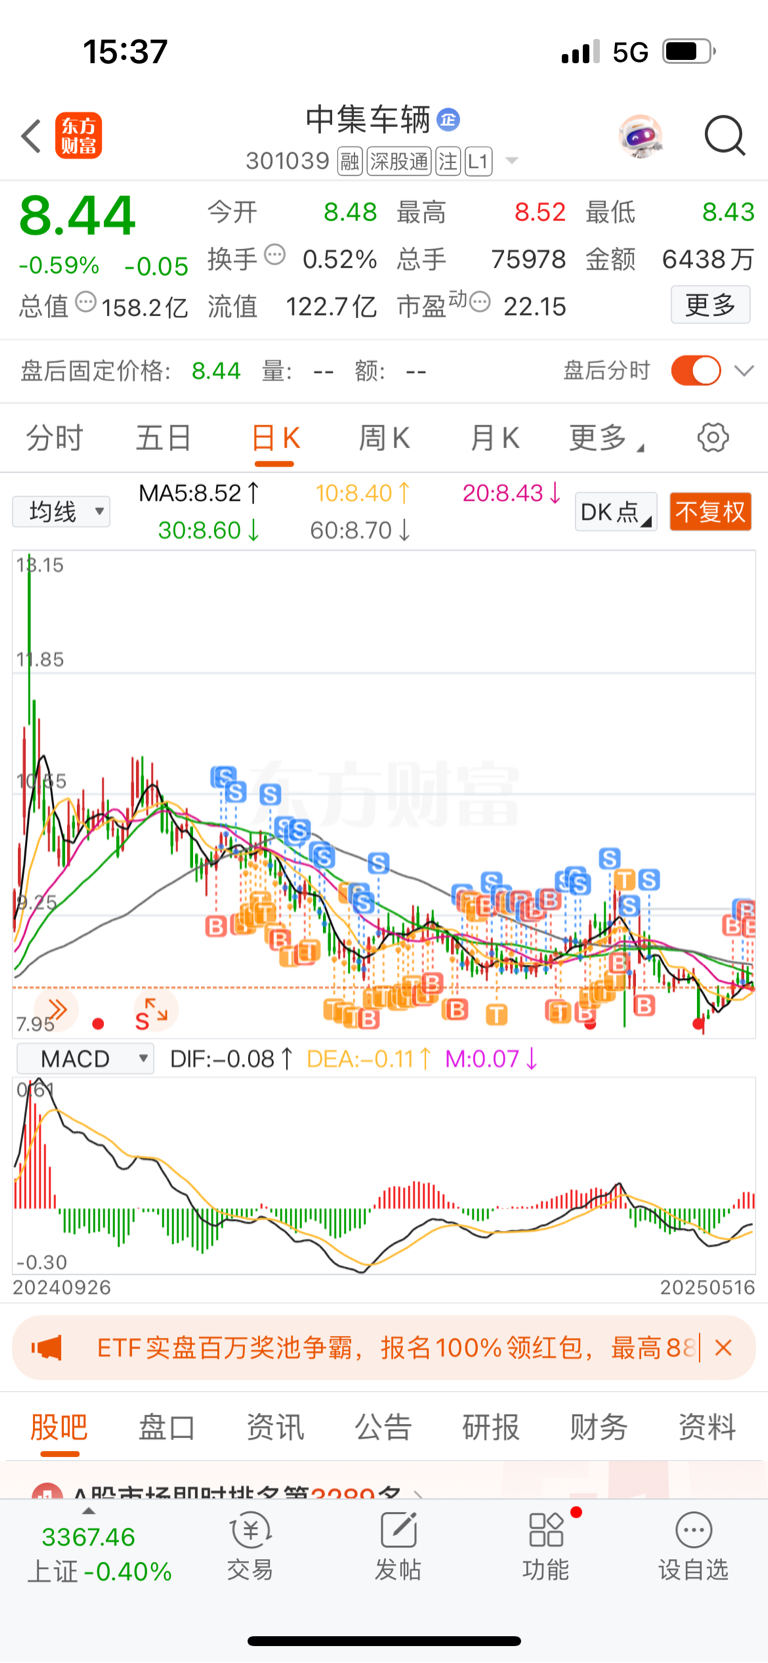Open the 功能 functions icon
Image resolution: width=768 pixels, height=1663 pixels.
coord(546,1547)
